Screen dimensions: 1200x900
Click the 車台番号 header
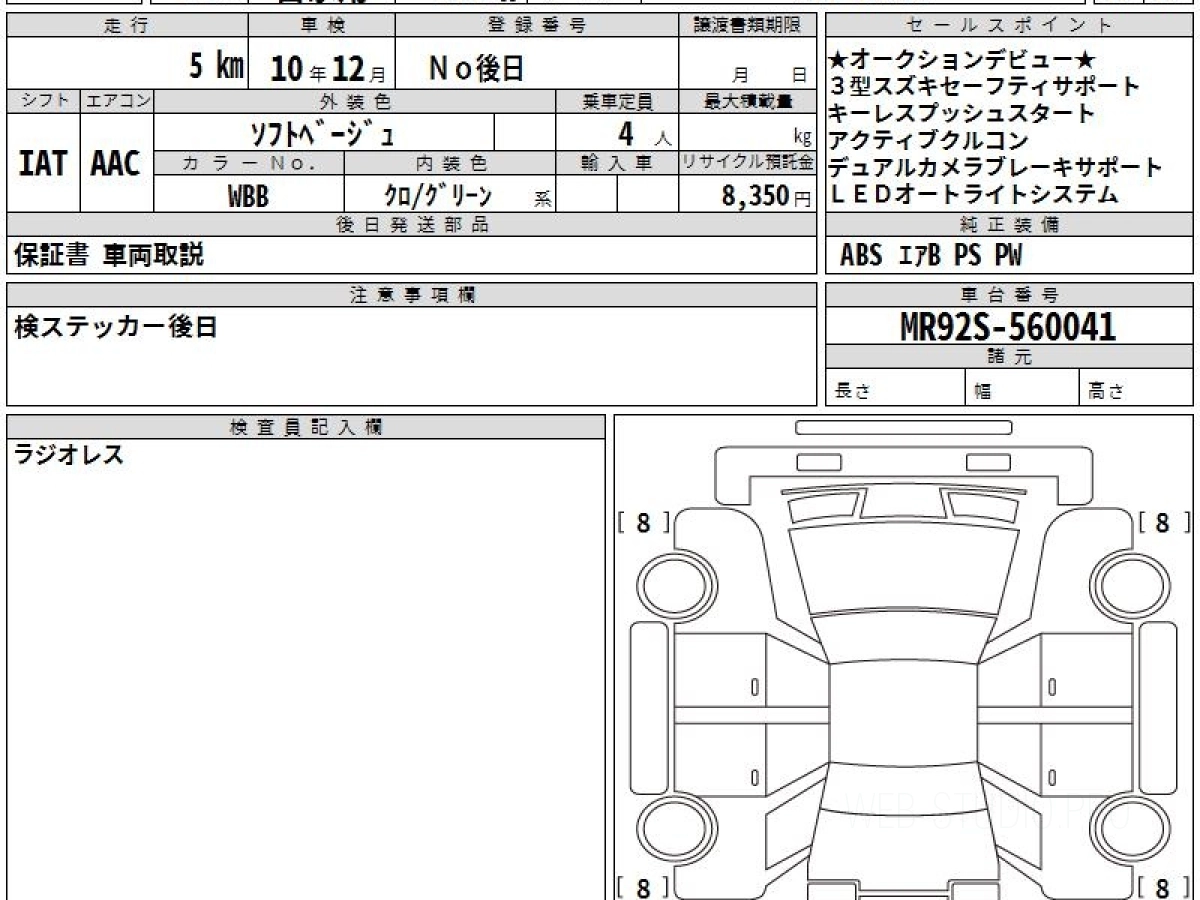pos(1009,295)
